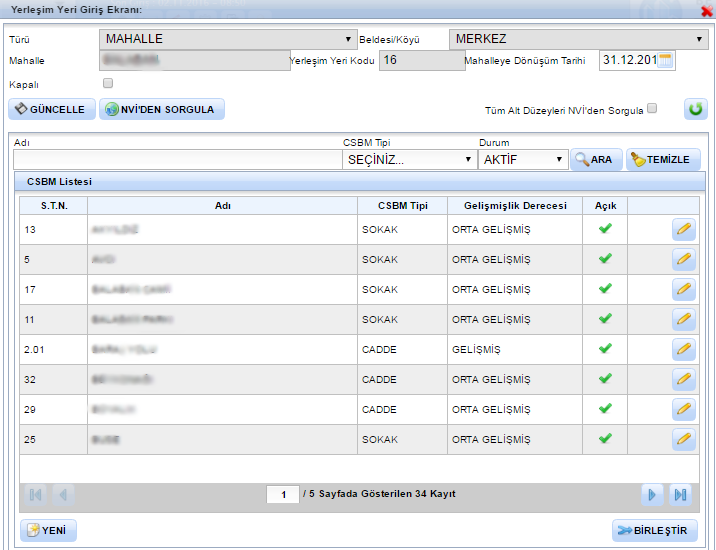Sort by CSBM Tipi column header
The height and width of the screenshot is (550, 716).
[x=402, y=206]
